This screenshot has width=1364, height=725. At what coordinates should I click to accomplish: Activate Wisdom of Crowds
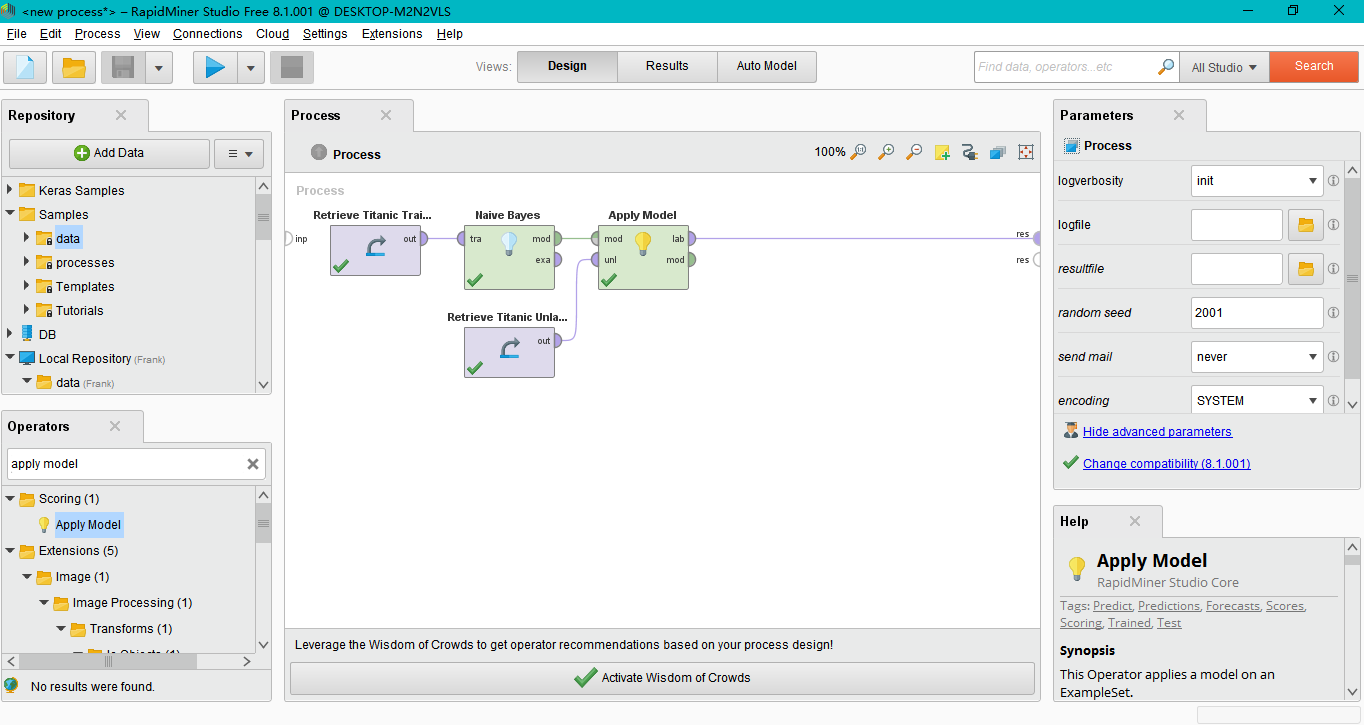(662, 678)
